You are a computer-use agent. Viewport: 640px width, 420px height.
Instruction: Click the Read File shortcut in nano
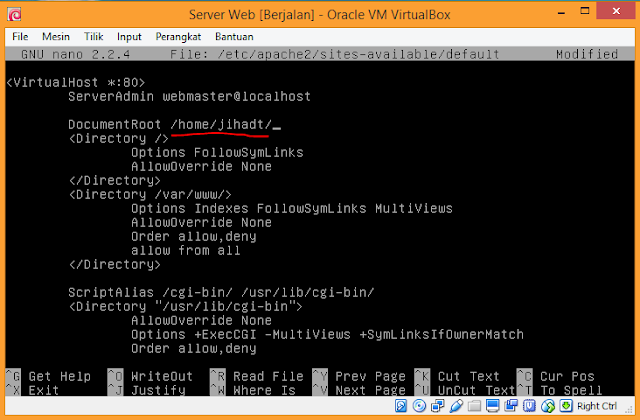click(x=257, y=376)
